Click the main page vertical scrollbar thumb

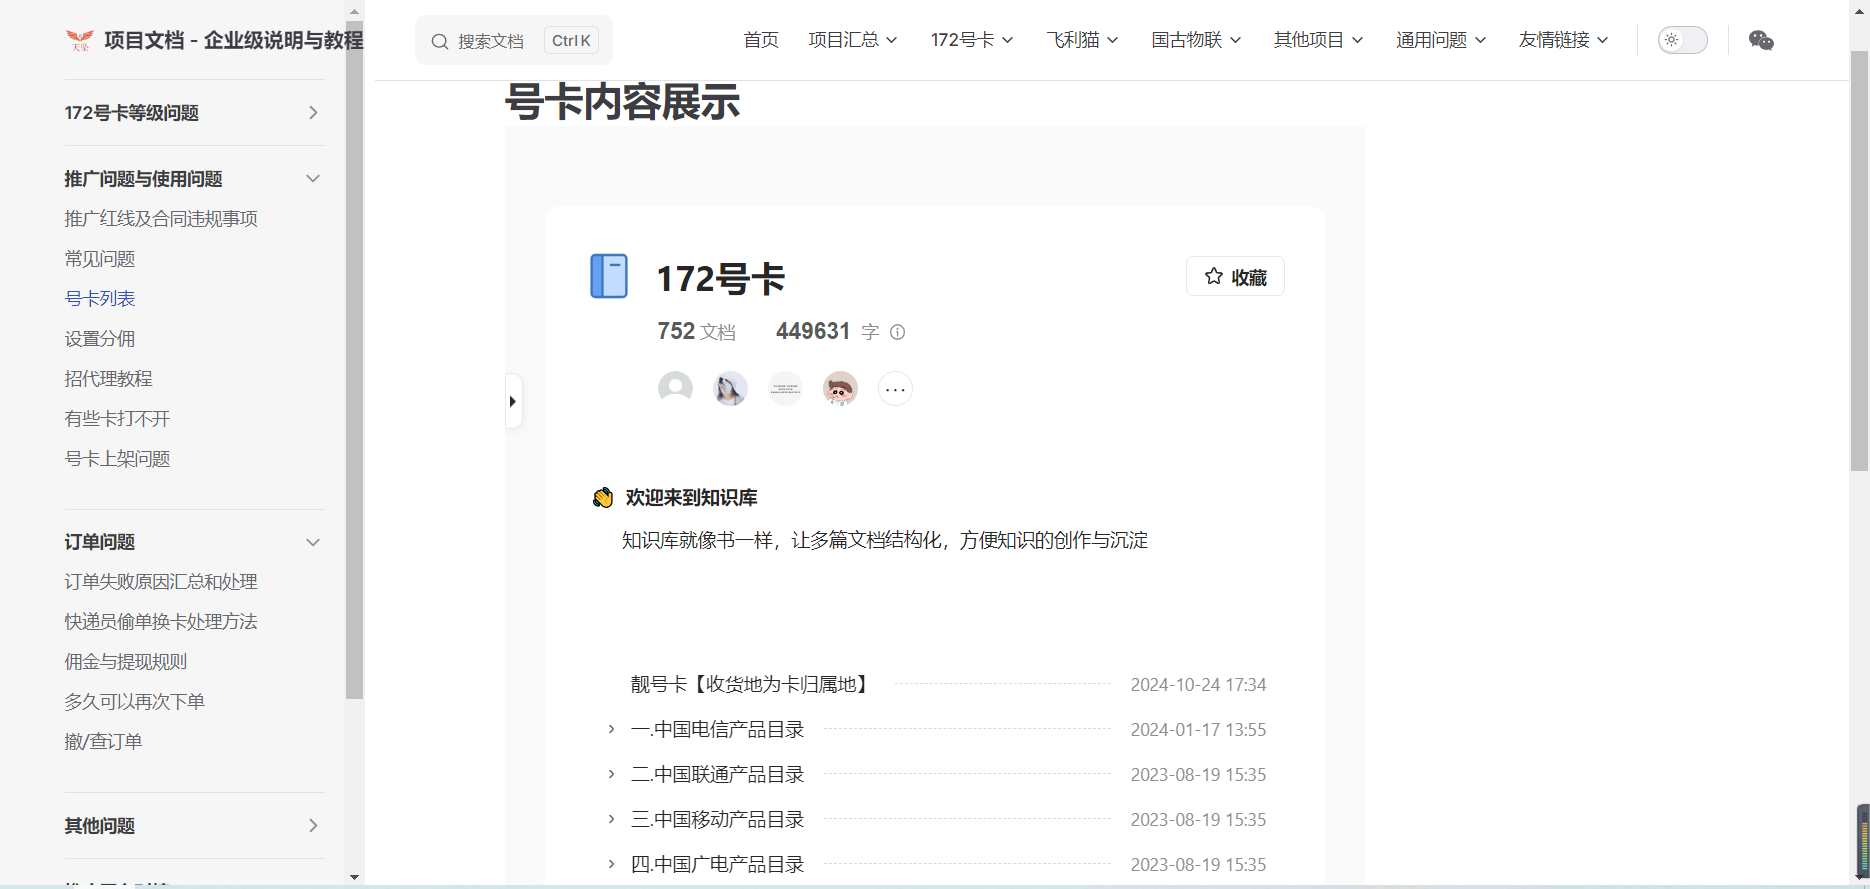[1859, 261]
